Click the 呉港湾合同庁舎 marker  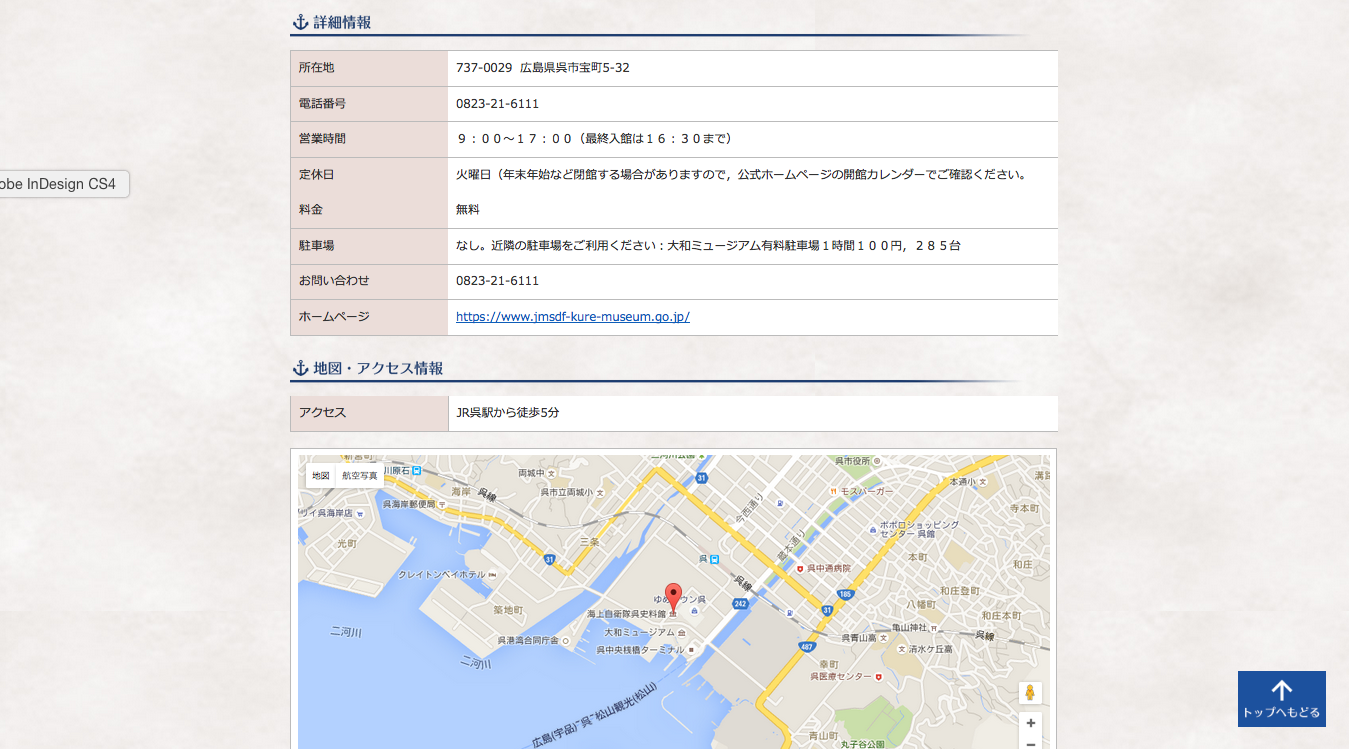565,640
